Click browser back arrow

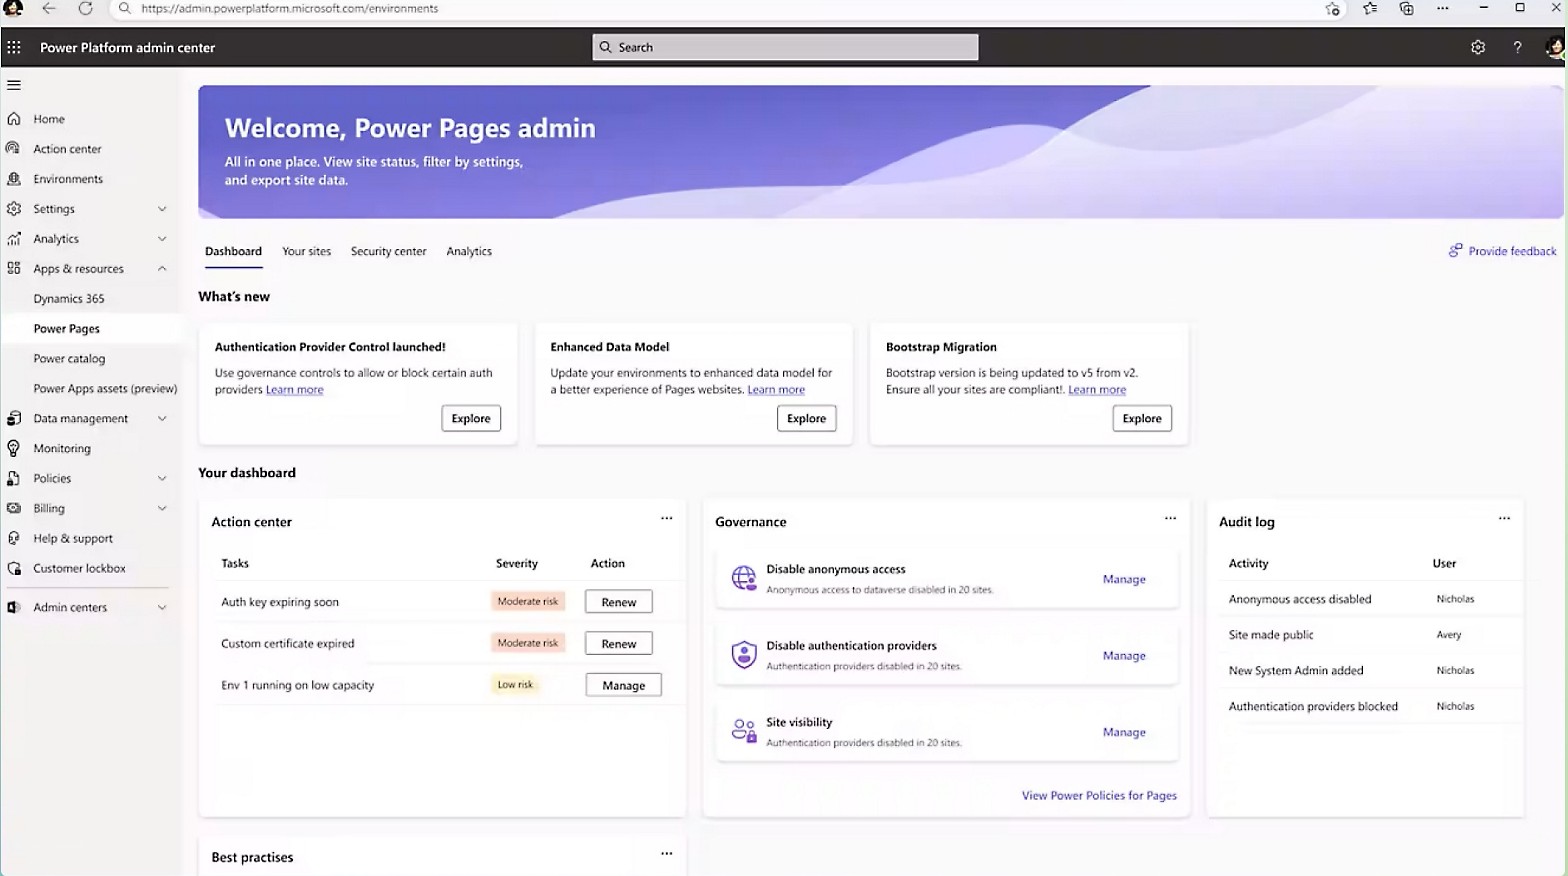pyautogui.click(x=49, y=8)
